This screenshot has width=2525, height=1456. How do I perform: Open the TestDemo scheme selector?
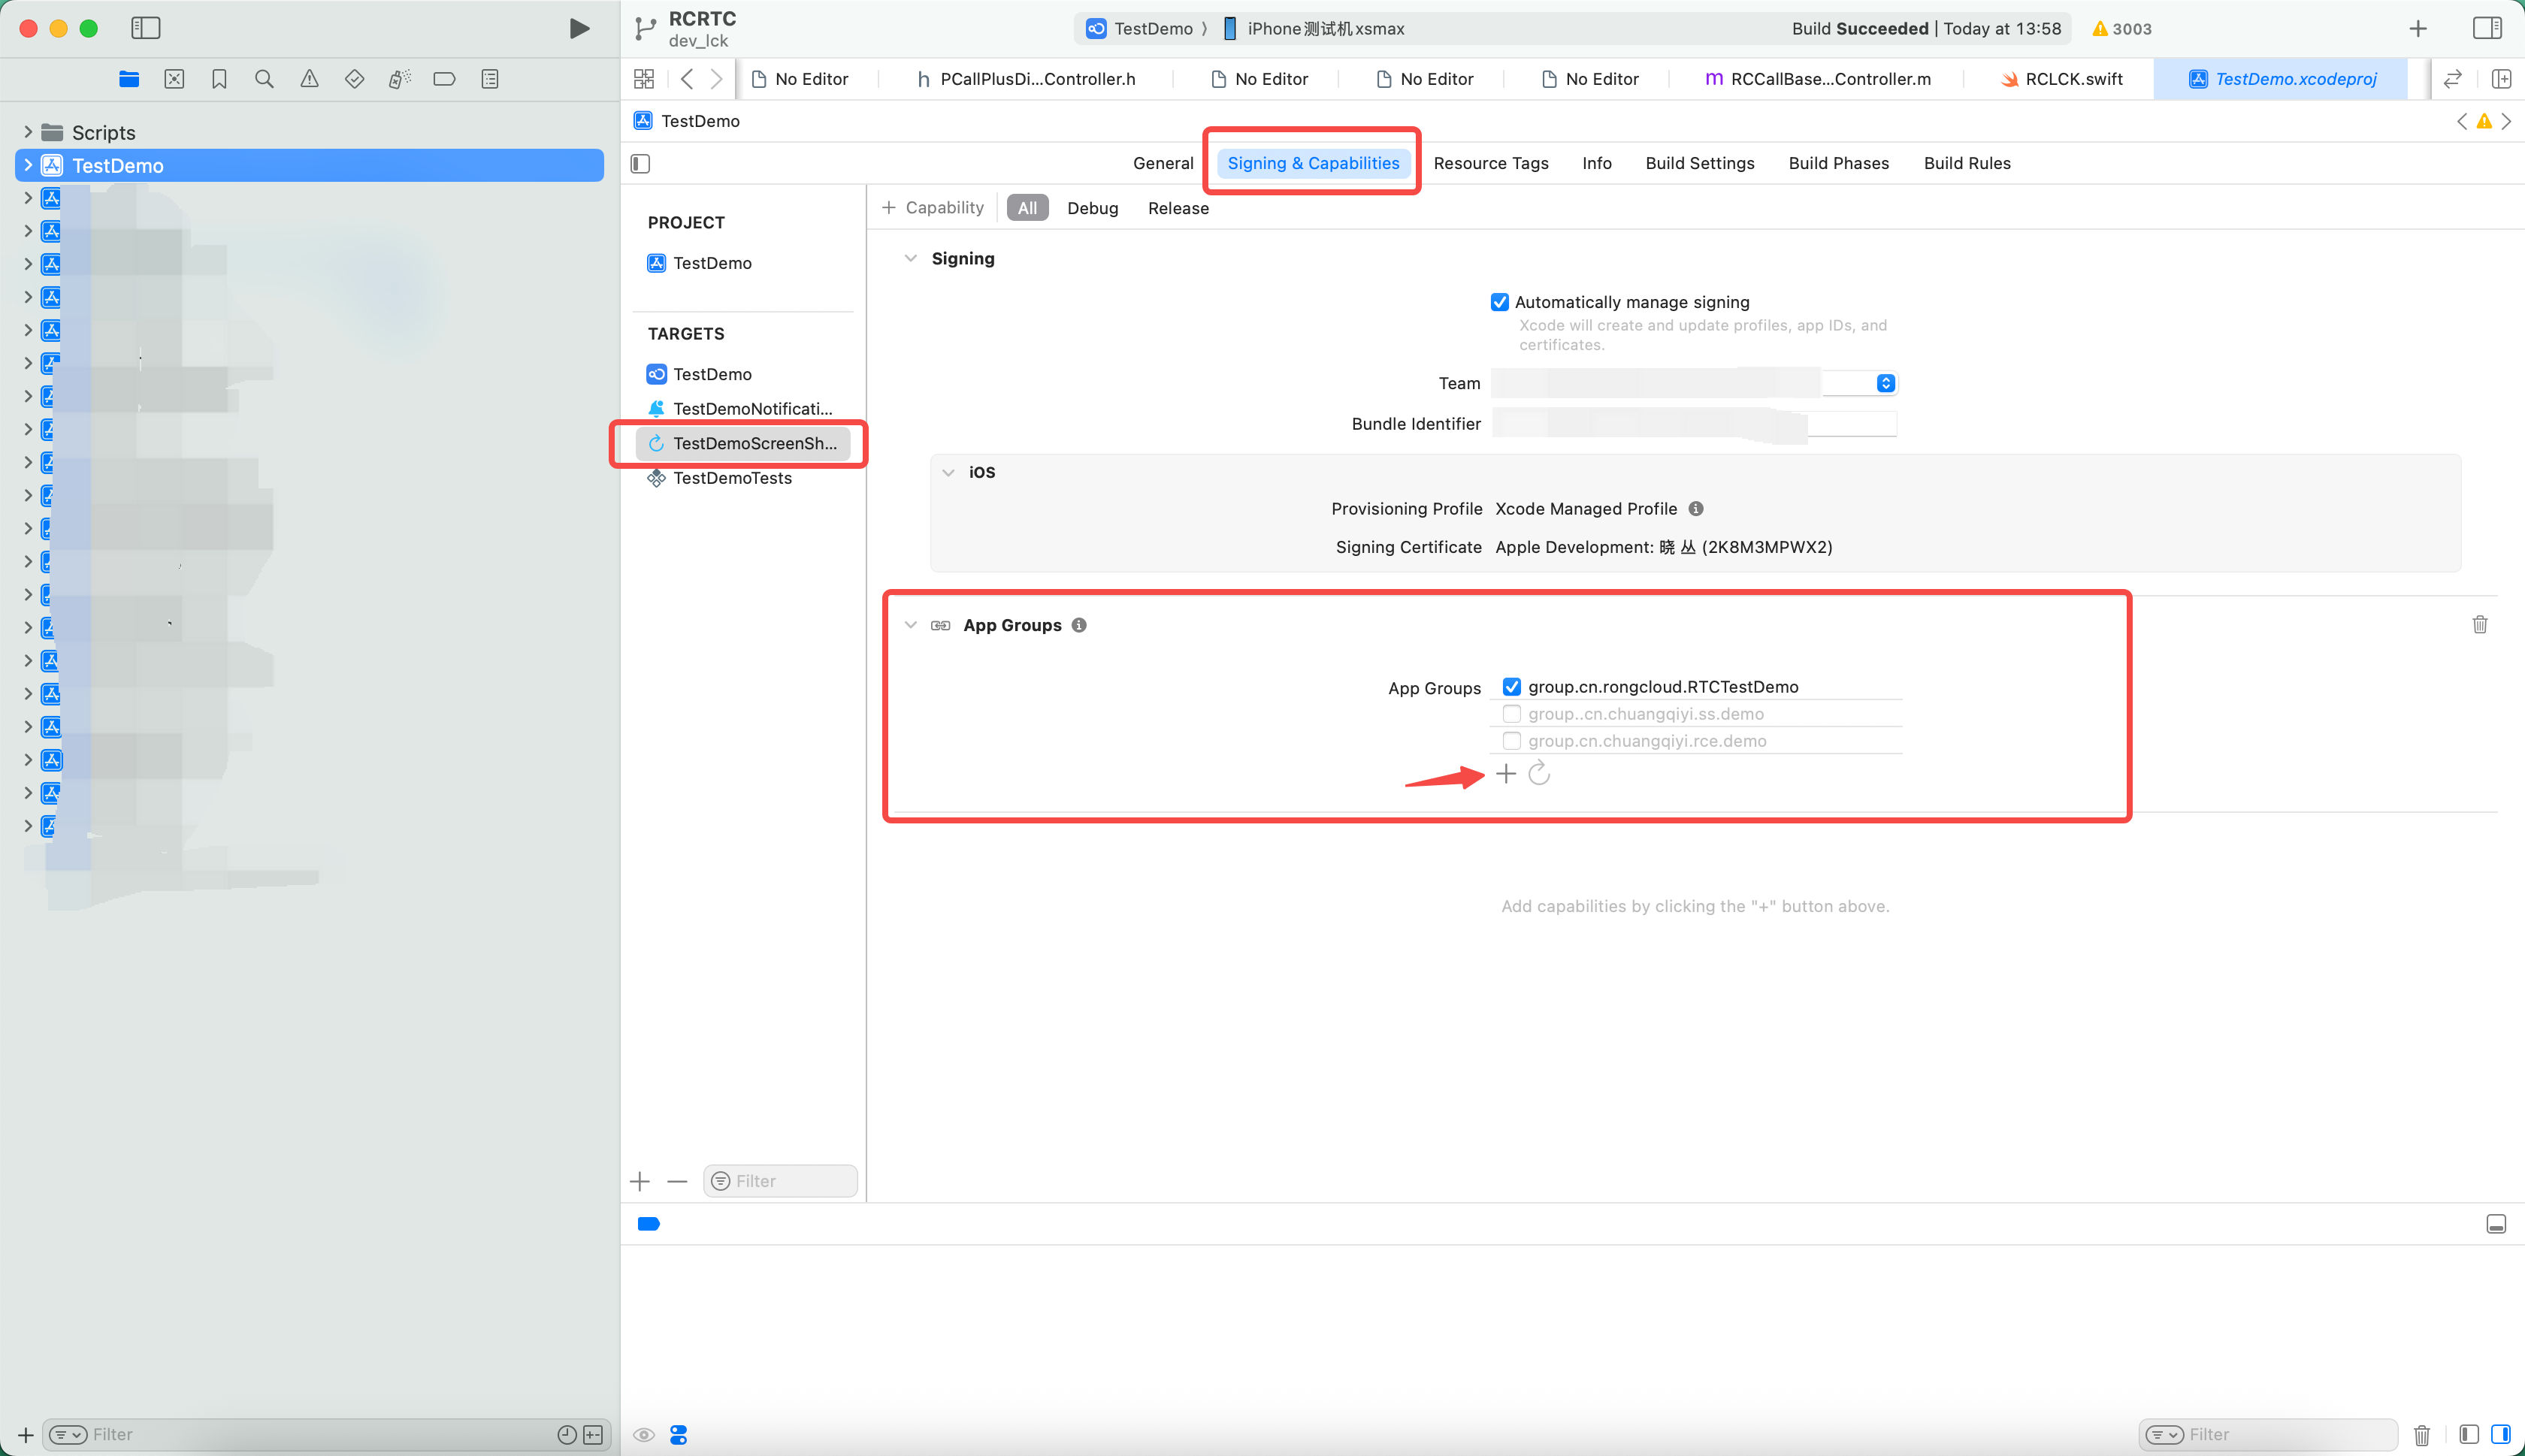1140,29
